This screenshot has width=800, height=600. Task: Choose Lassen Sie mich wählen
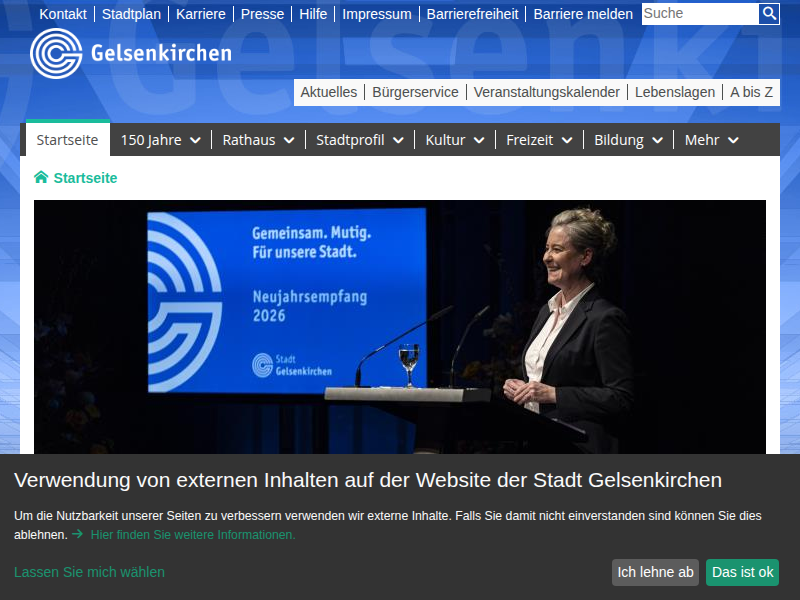pyautogui.click(x=89, y=572)
